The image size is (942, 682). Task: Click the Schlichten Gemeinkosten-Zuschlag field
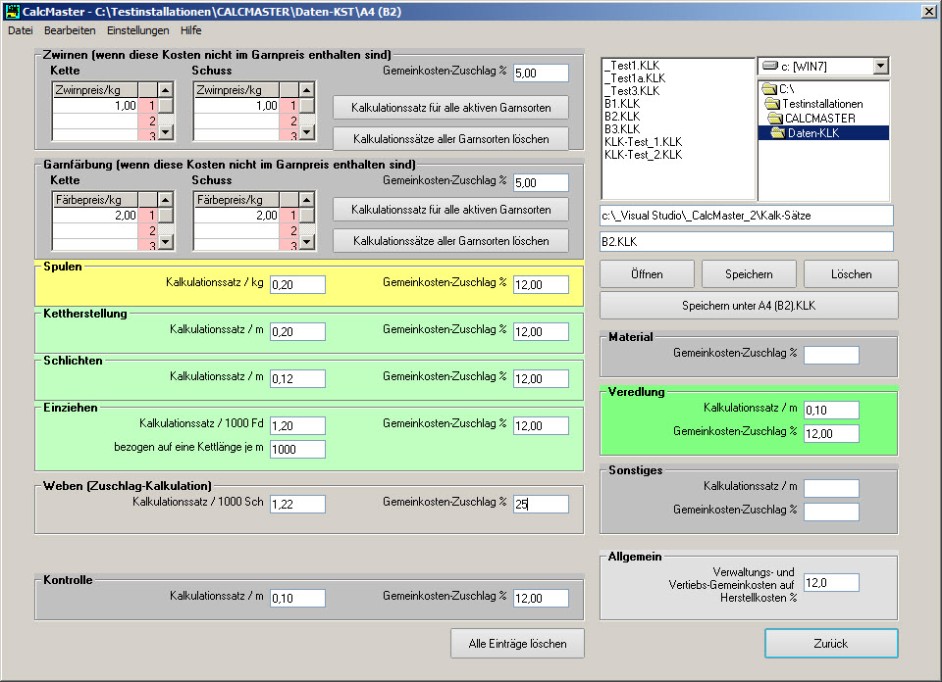[x=541, y=379]
